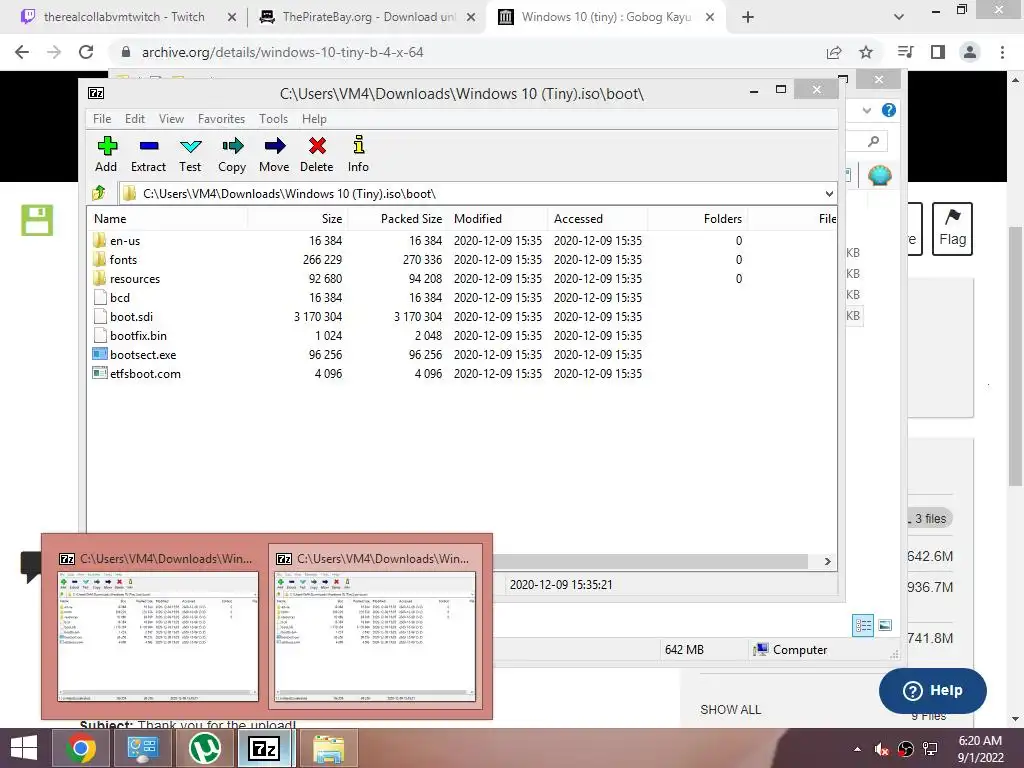Select the en-us folder

(125, 241)
